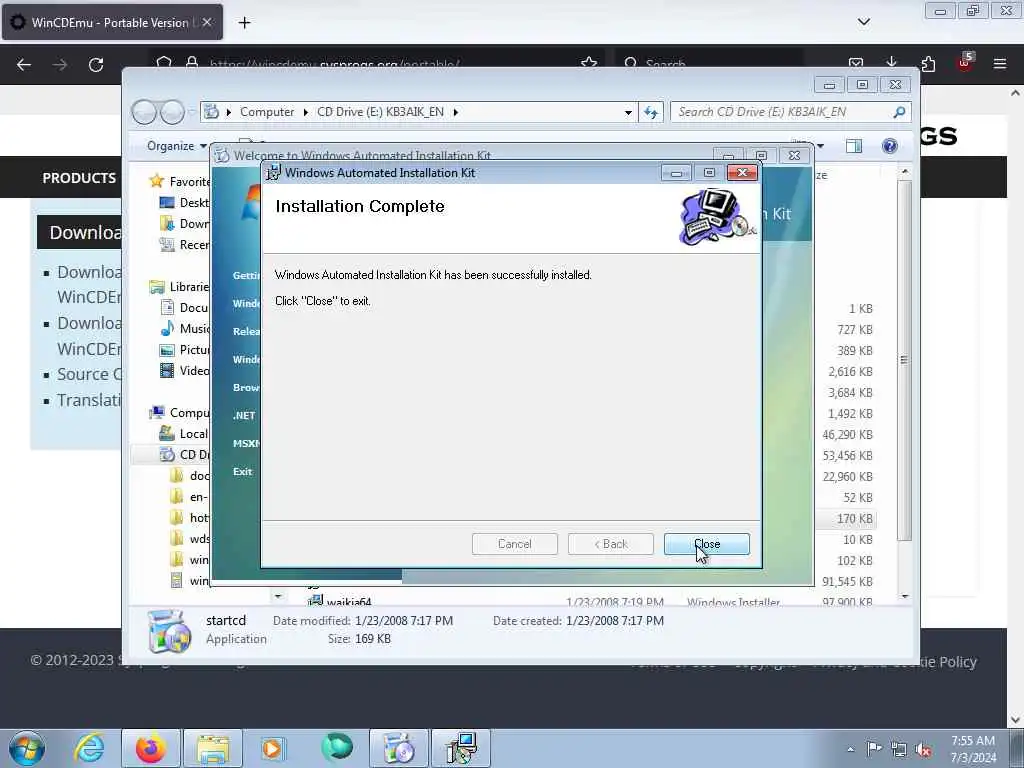This screenshot has width=1024, height=768.
Task: Select Favorites in the Explorer tree
Action: [x=180, y=181]
